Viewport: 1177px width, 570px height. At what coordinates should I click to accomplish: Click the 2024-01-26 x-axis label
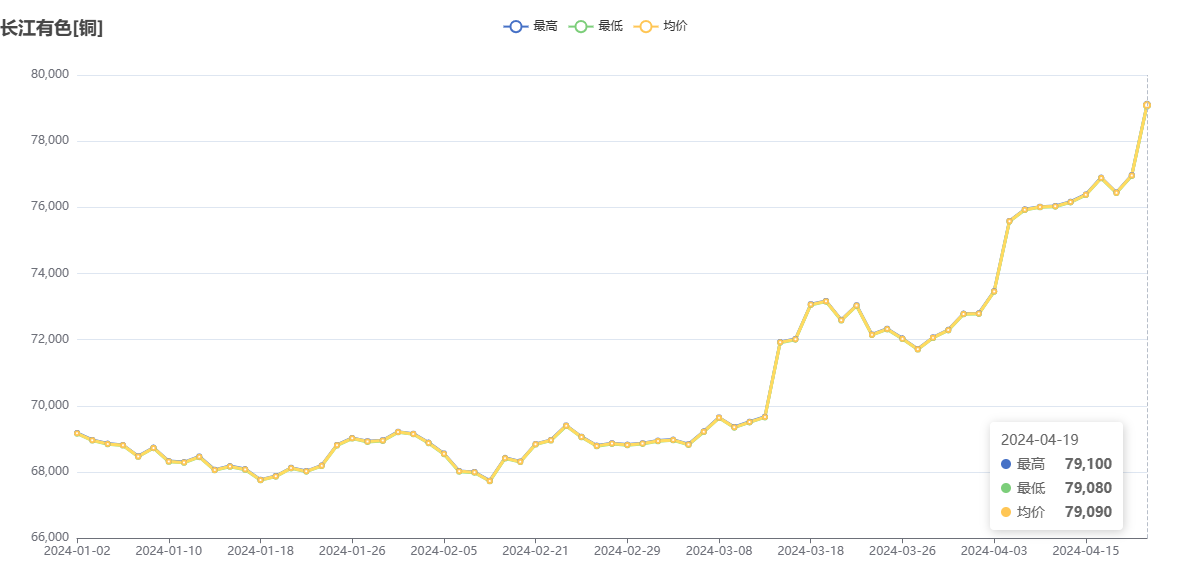click(x=352, y=550)
